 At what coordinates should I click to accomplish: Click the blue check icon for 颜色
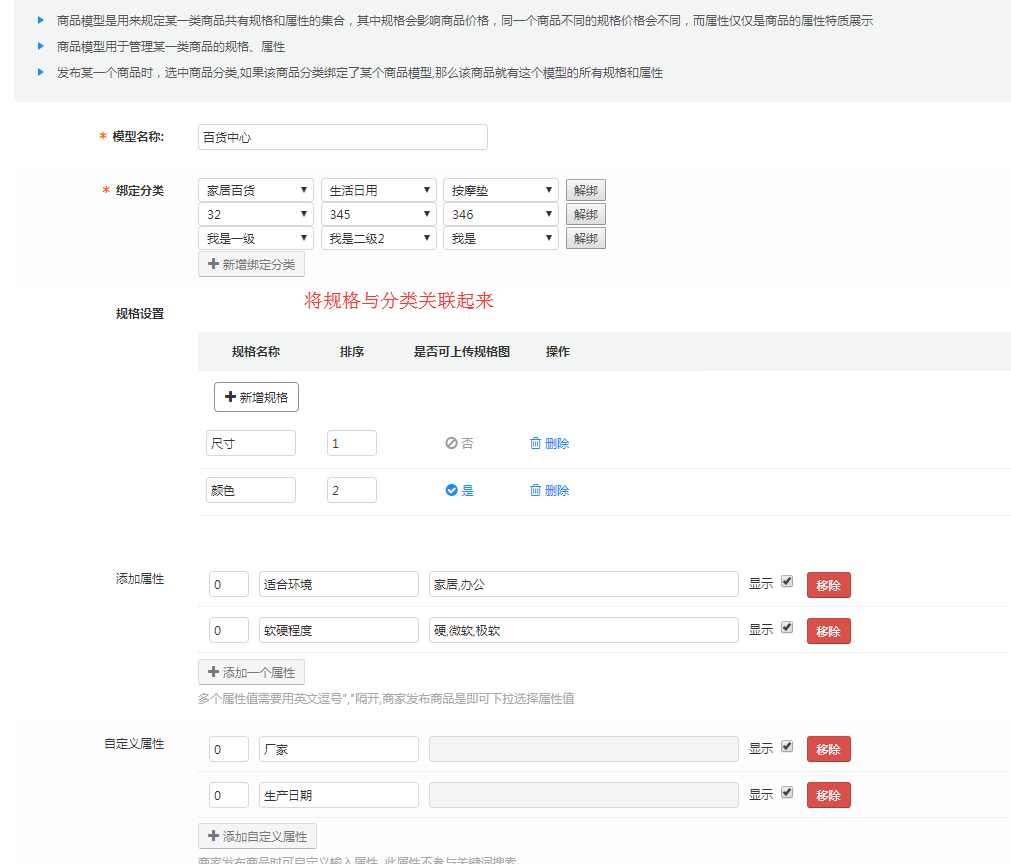(x=451, y=490)
